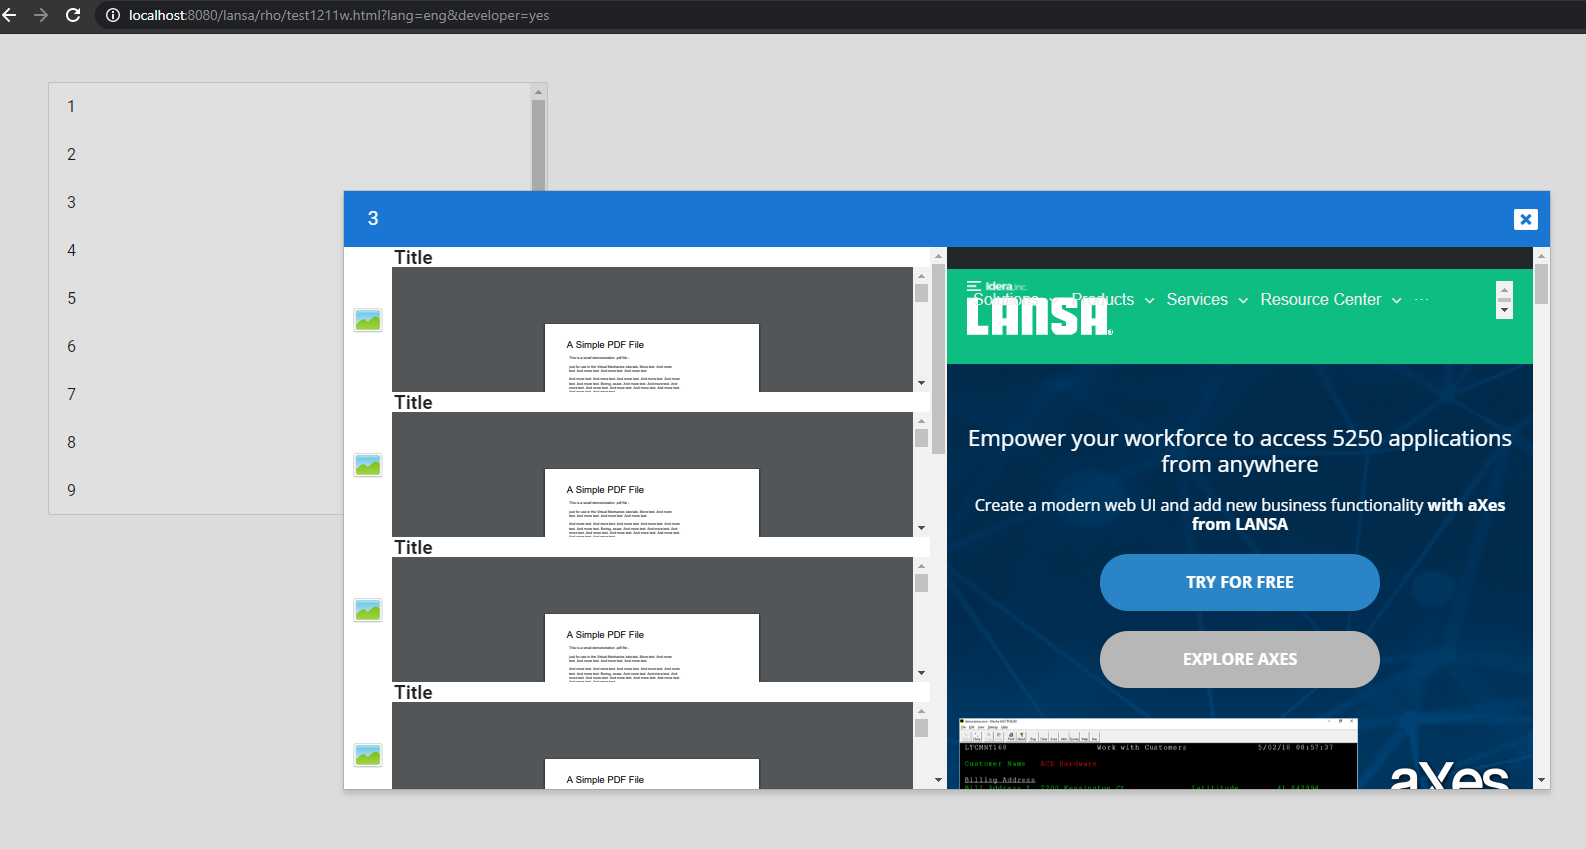Click the PDF list pane's scrollbar thumb
Image resolution: width=1586 pixels, height=849 pixels.
(x=938, y=359)
